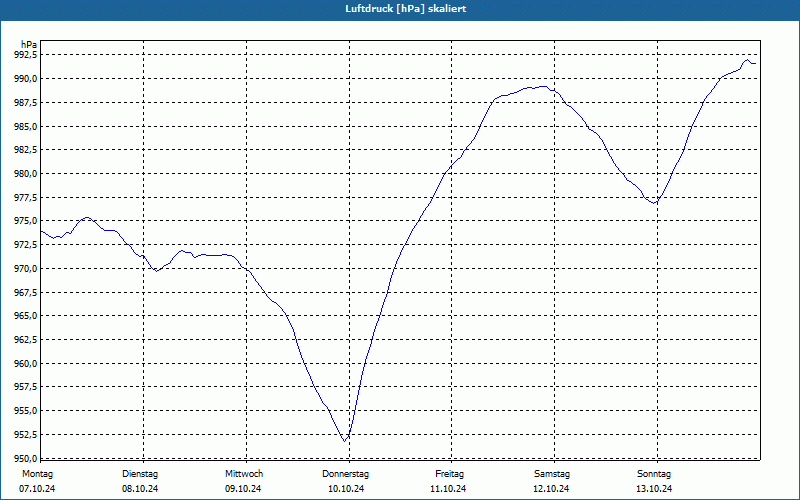The image size is (800, 500).
Task: Select the 'Mittwoch' day label
Action: click(x=244, y=474)
